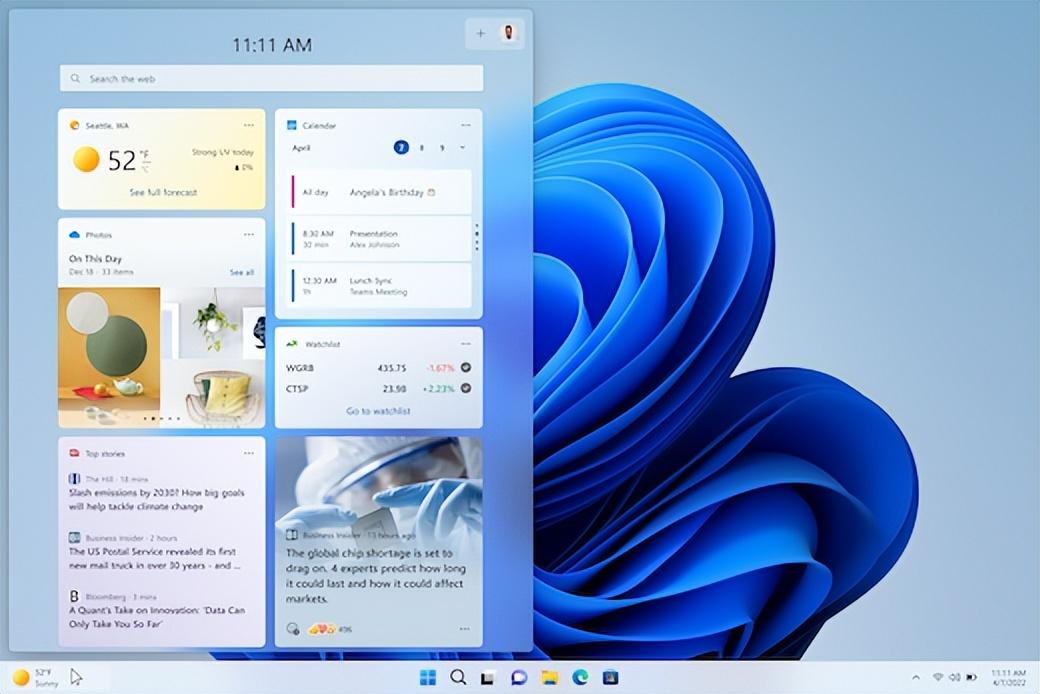Click the vertical dots beside the calendar events
The image size is (1040, 694).
(x=477, y=237)
